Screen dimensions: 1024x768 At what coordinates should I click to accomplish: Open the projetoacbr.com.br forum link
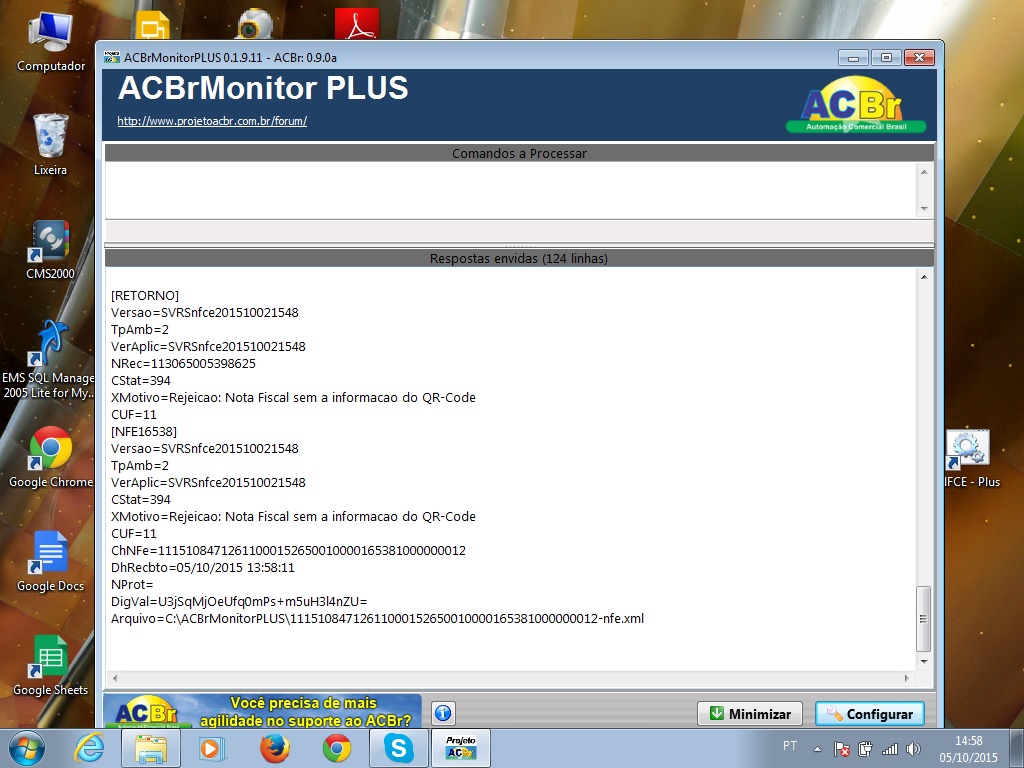point(212,121)
